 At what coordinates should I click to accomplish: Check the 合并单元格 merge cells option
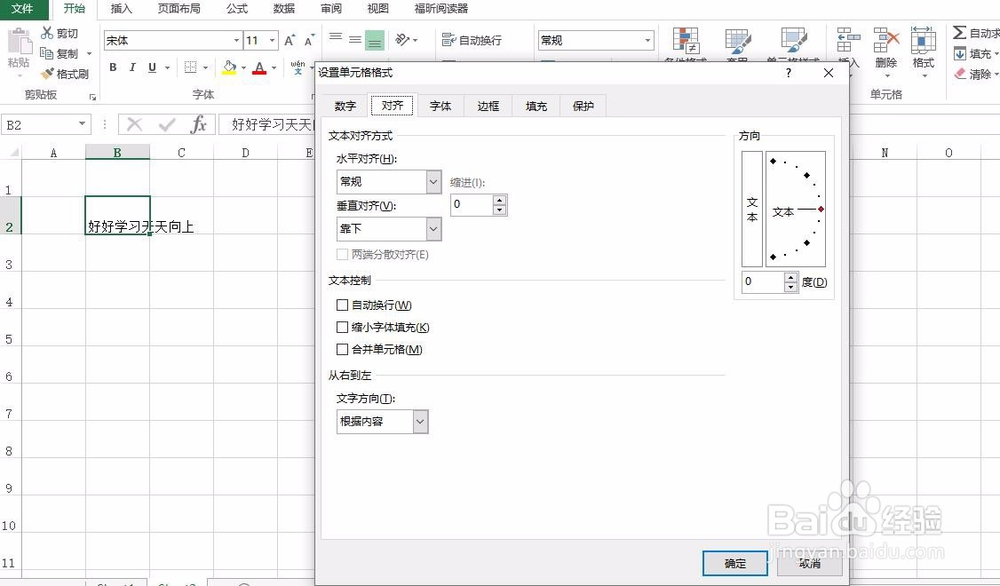pyautogui.click(x=342, y=348)
